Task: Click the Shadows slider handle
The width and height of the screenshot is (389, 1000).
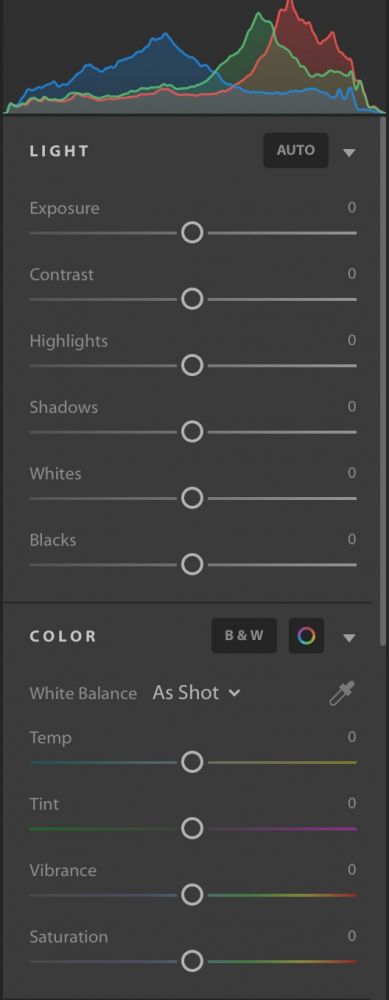Action: click(x=192, y=432)
